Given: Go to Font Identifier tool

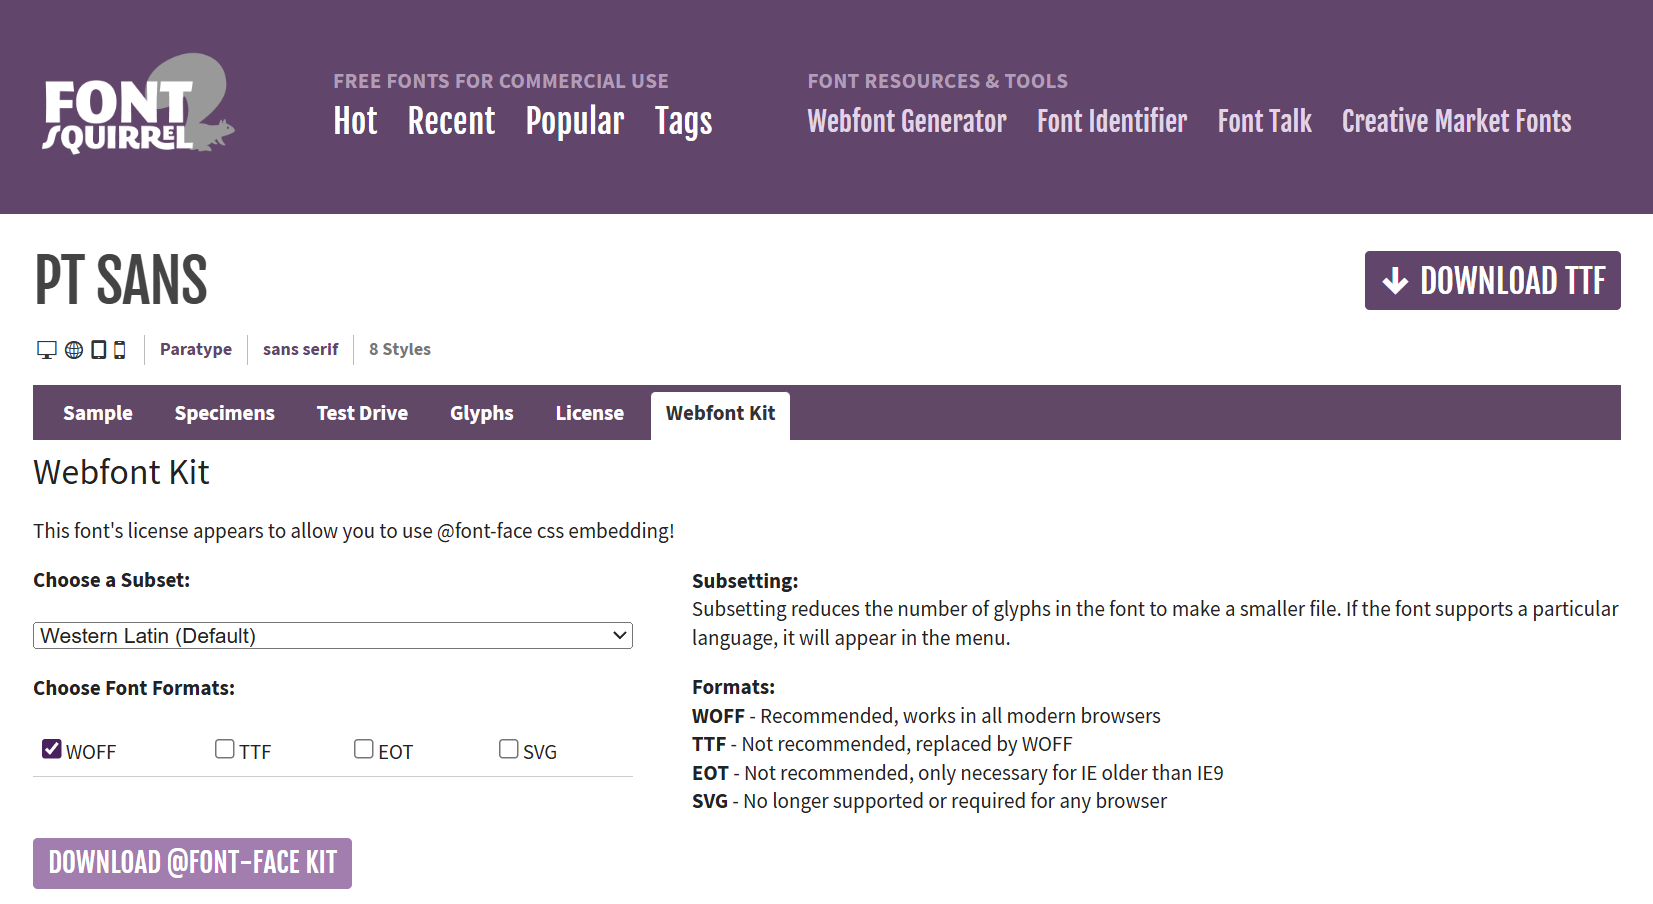Looking at the screenshot, I should coord(1111,121).
